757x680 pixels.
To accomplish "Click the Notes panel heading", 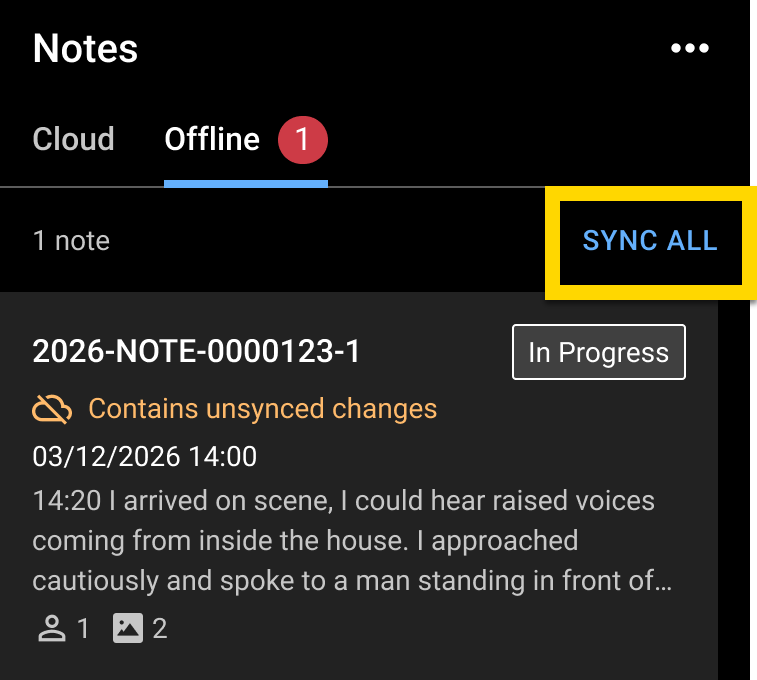I will point(85,48).
